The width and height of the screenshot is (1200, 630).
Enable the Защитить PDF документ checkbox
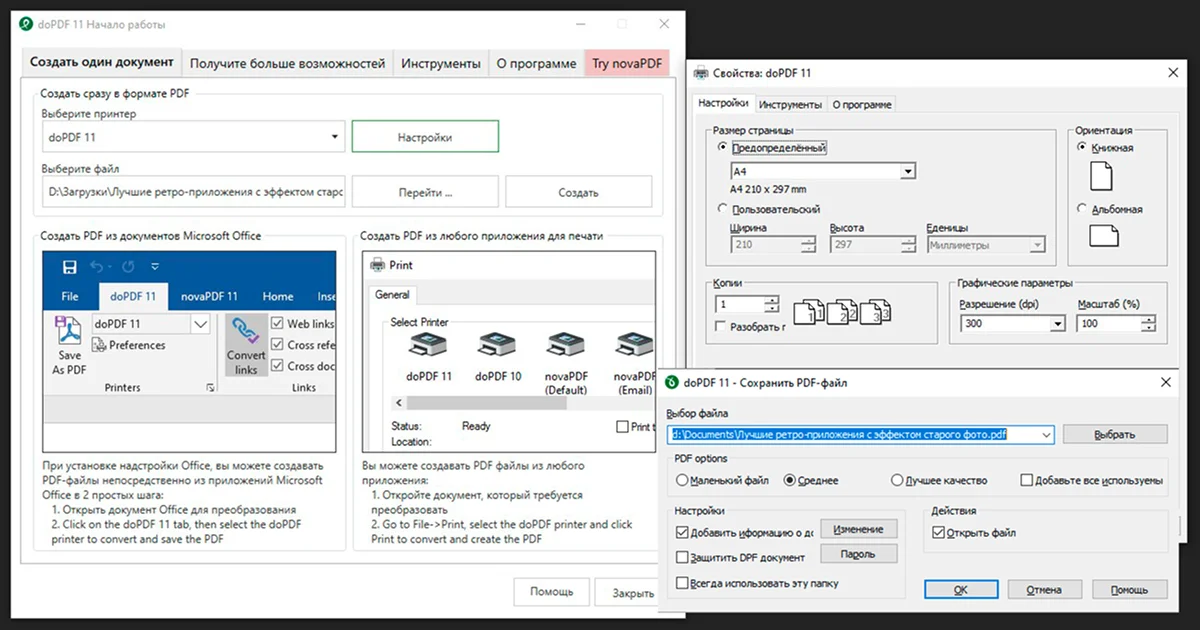tap(682, 557)
